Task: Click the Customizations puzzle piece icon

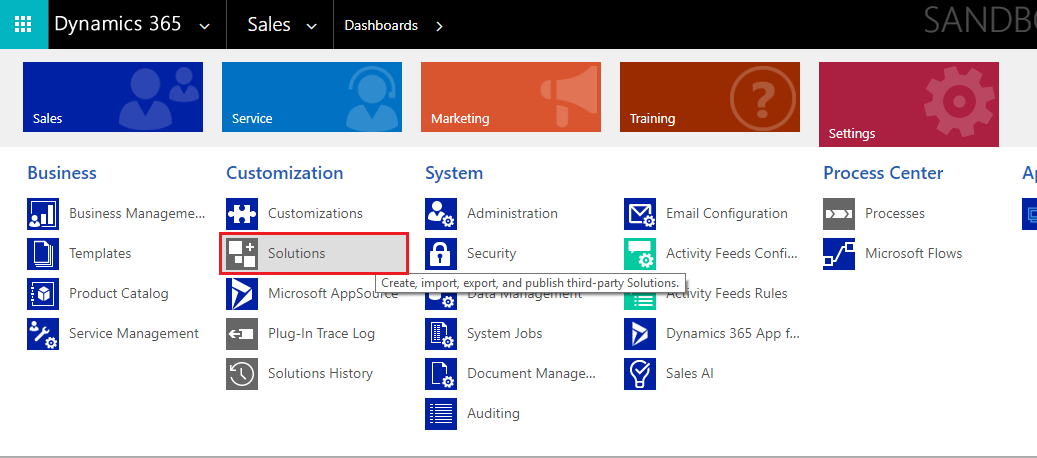Action: click(x=242, y=214)
